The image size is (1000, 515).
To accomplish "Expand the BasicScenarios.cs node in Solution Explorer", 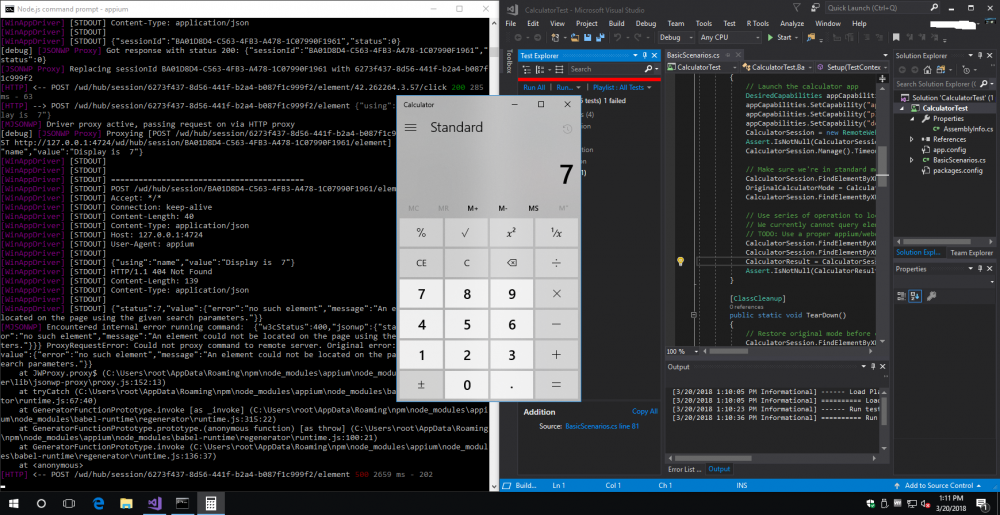I will point(913,160).
